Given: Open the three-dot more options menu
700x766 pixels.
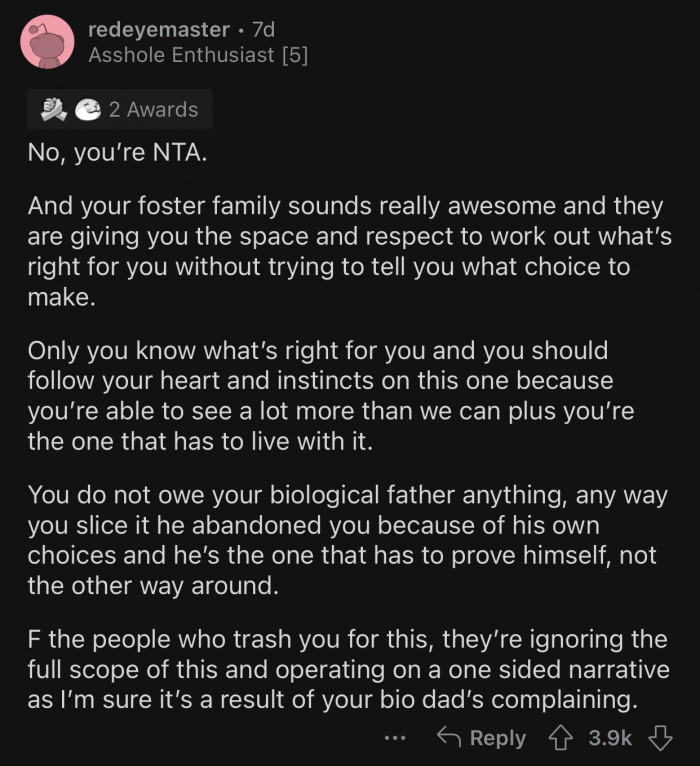Looking at the screenshot, I should pyautogui.click(x=395, y=738).
